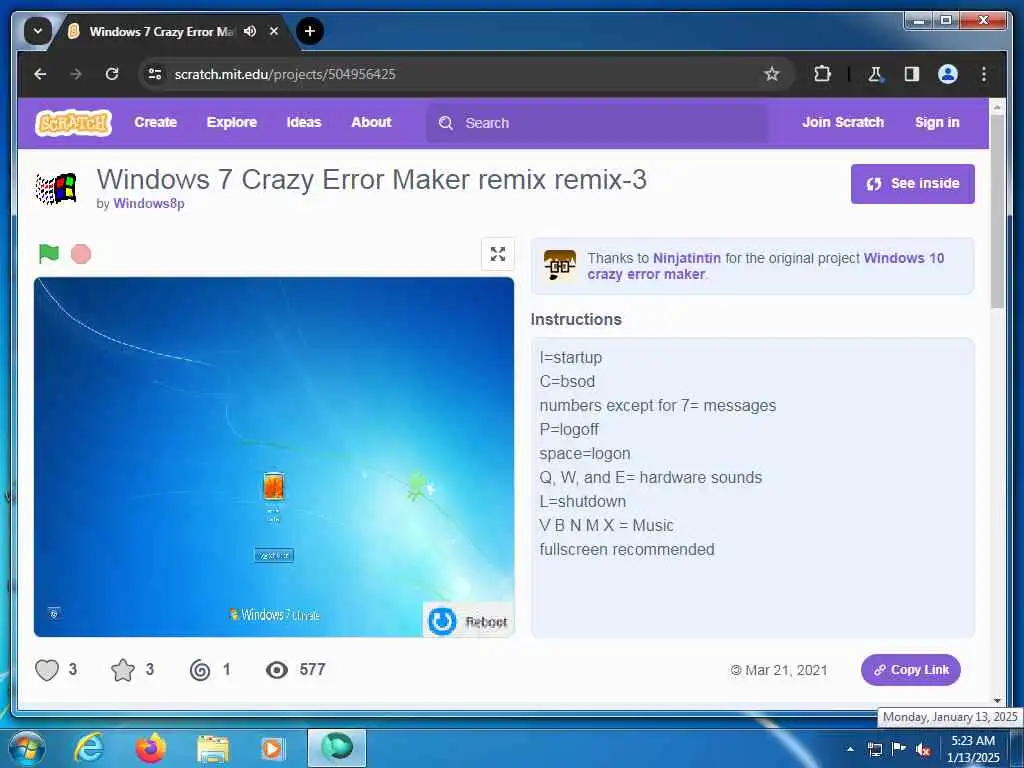
Task: Click the browser forward arrow
Action: 76,74
